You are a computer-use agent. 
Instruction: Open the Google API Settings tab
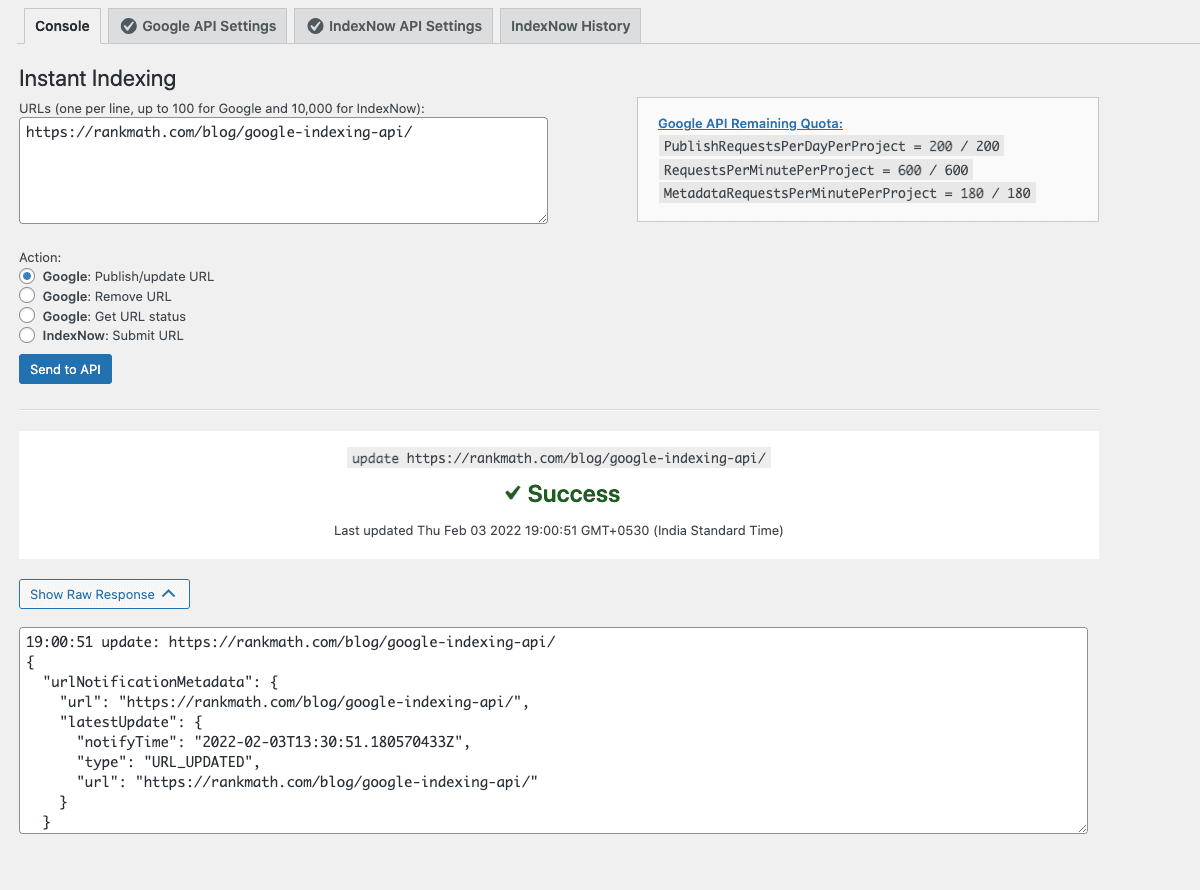198,26
